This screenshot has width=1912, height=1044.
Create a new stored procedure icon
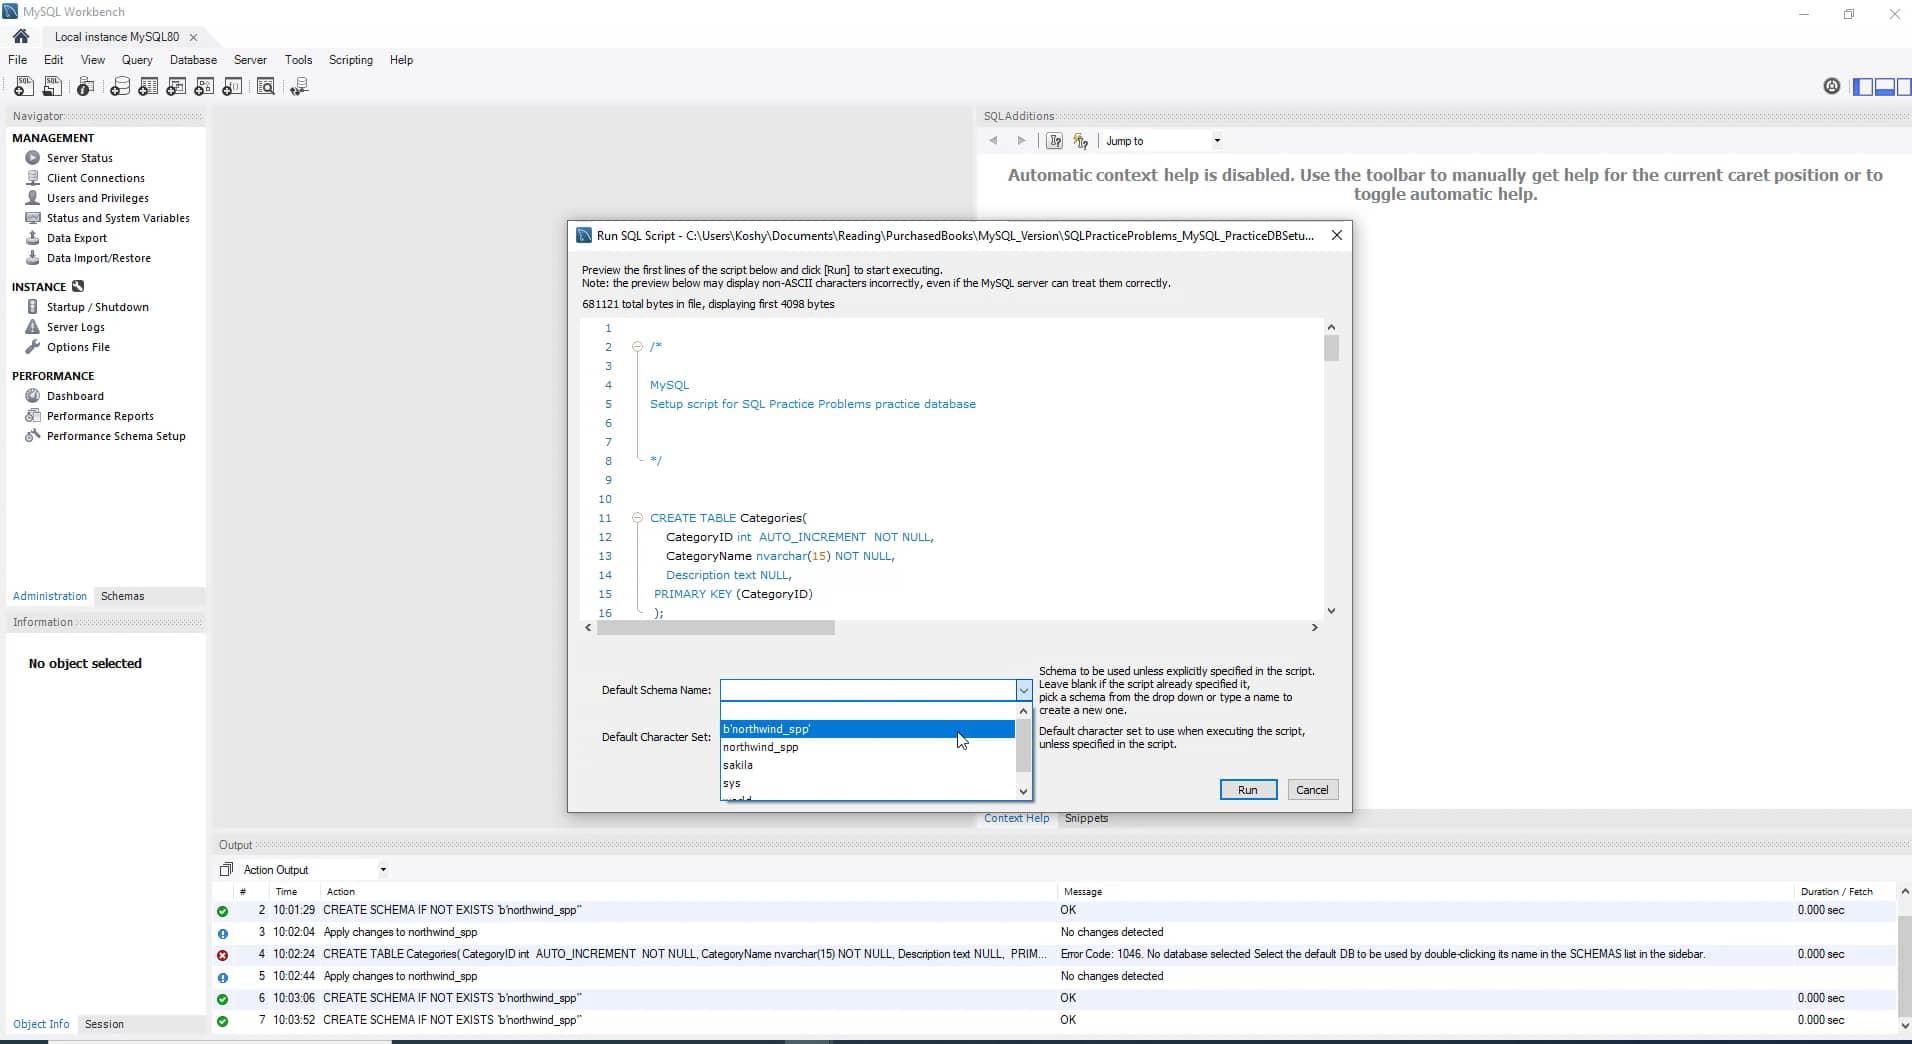[x=204, y=87]
